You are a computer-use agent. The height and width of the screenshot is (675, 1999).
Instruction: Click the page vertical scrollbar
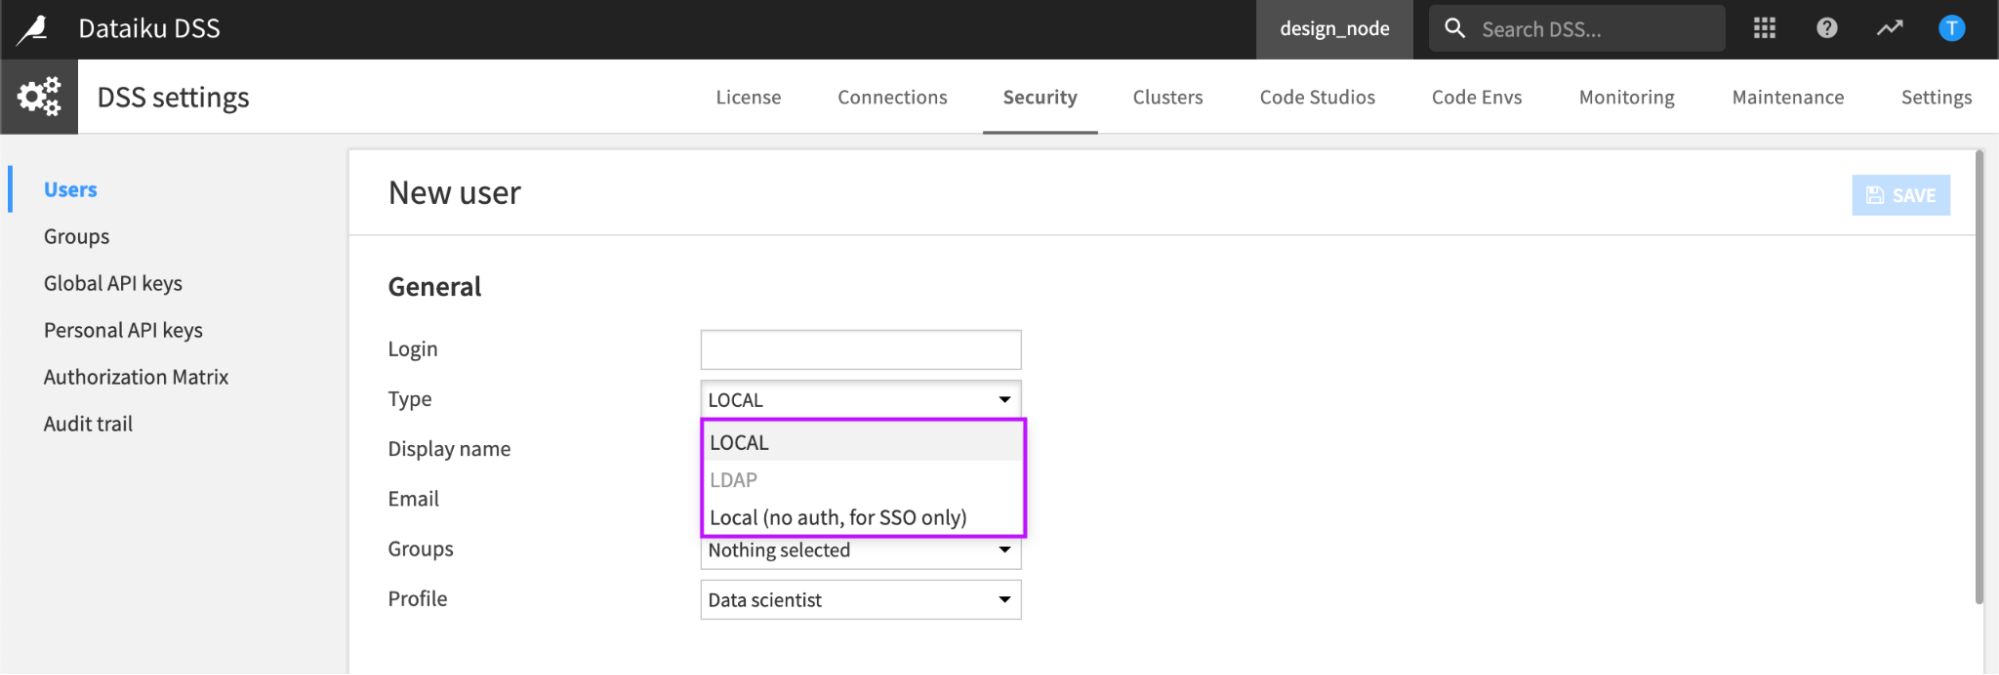tap(1979, 377)
